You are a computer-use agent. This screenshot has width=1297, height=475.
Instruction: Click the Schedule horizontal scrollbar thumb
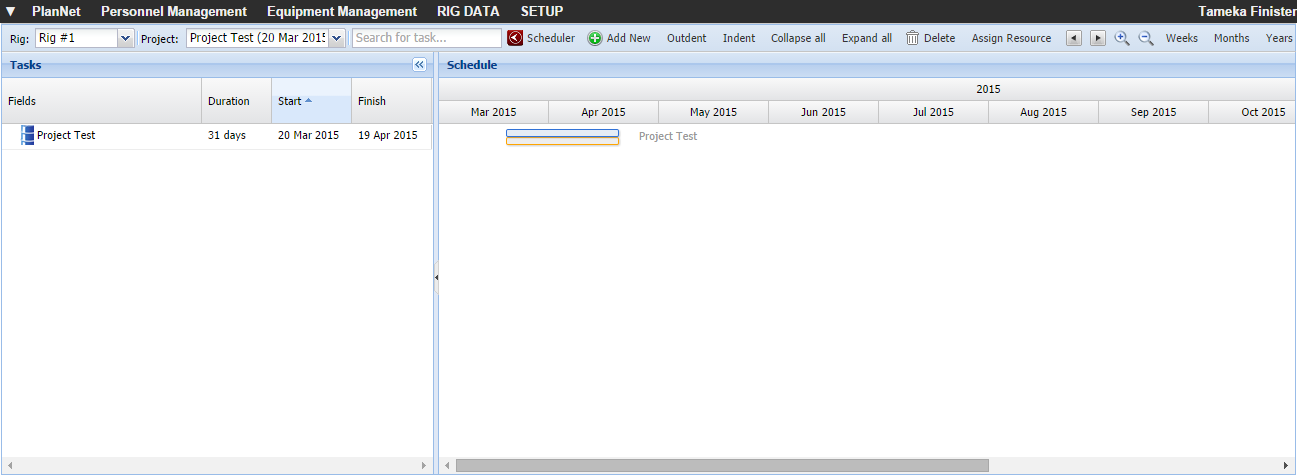[722, 465]
